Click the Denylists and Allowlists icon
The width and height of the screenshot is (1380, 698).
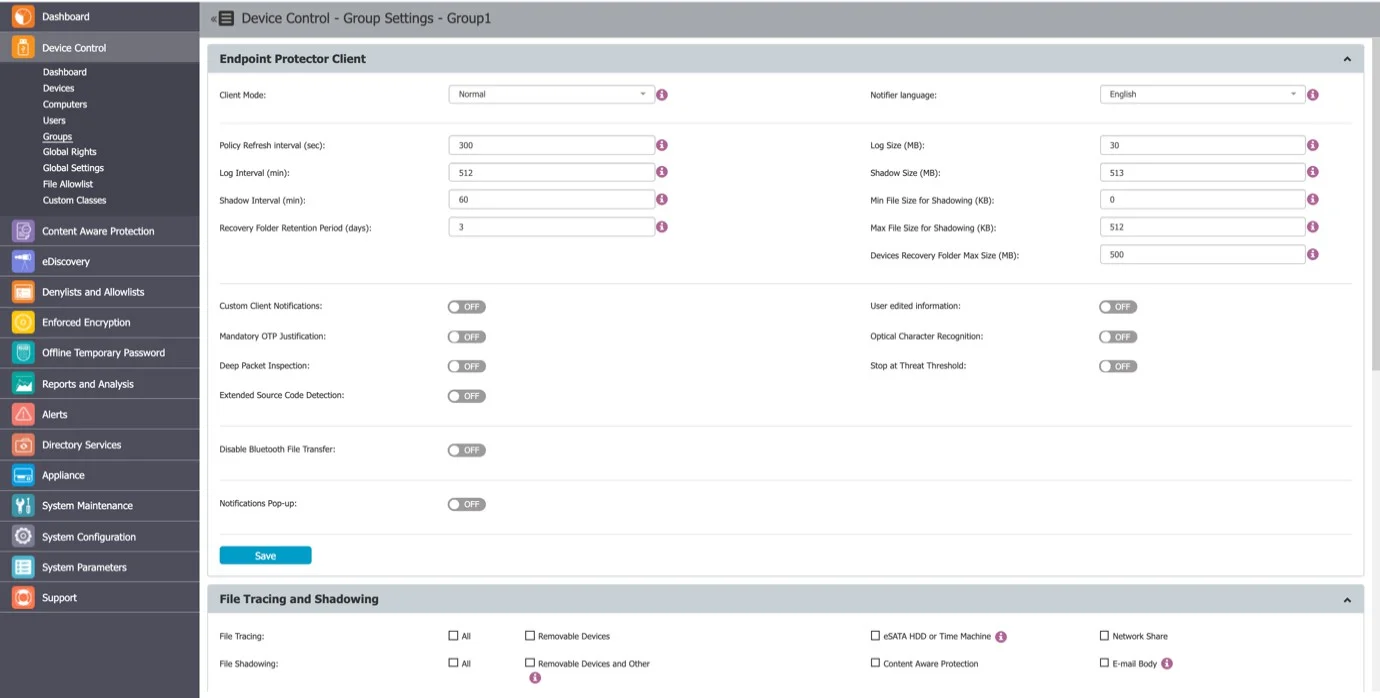(23, 292)
